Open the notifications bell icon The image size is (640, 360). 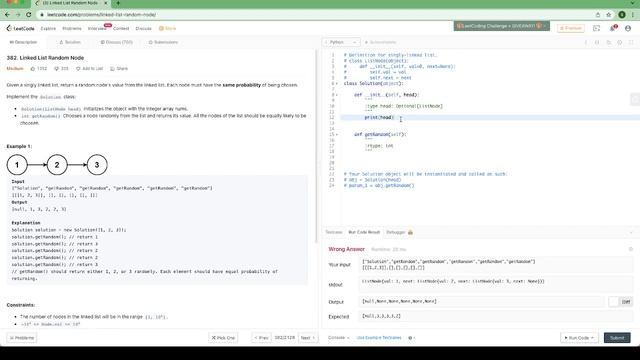pos(613,28)
